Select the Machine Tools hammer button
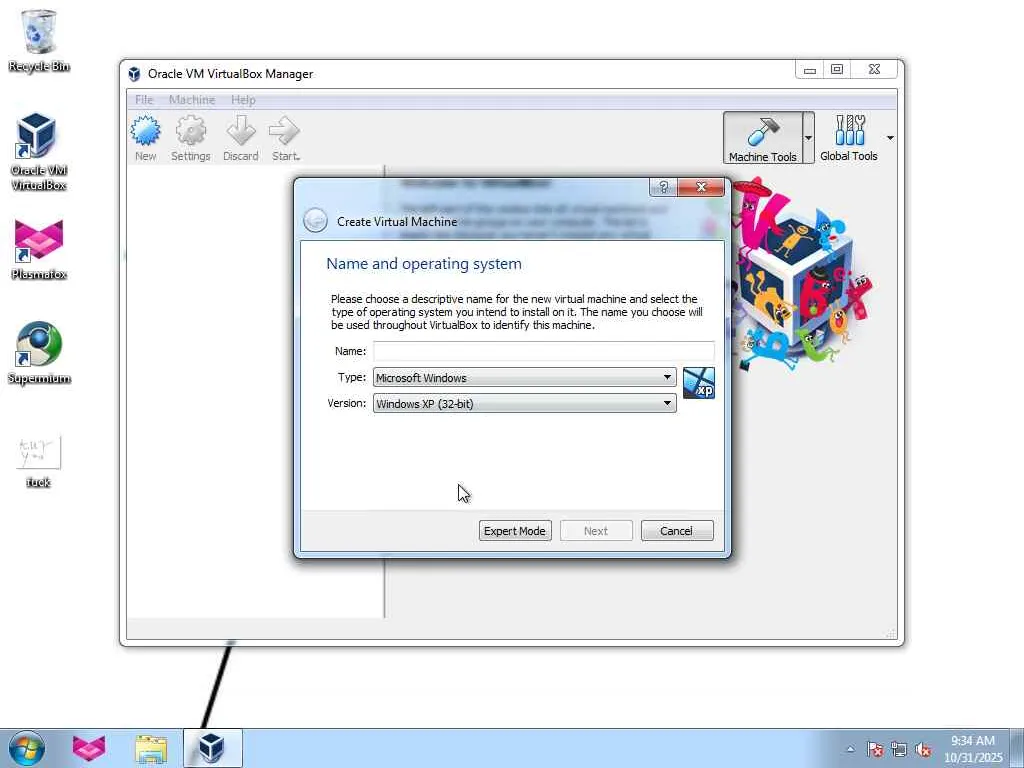Screen dimensions: 1024x768 pos(762,138)
